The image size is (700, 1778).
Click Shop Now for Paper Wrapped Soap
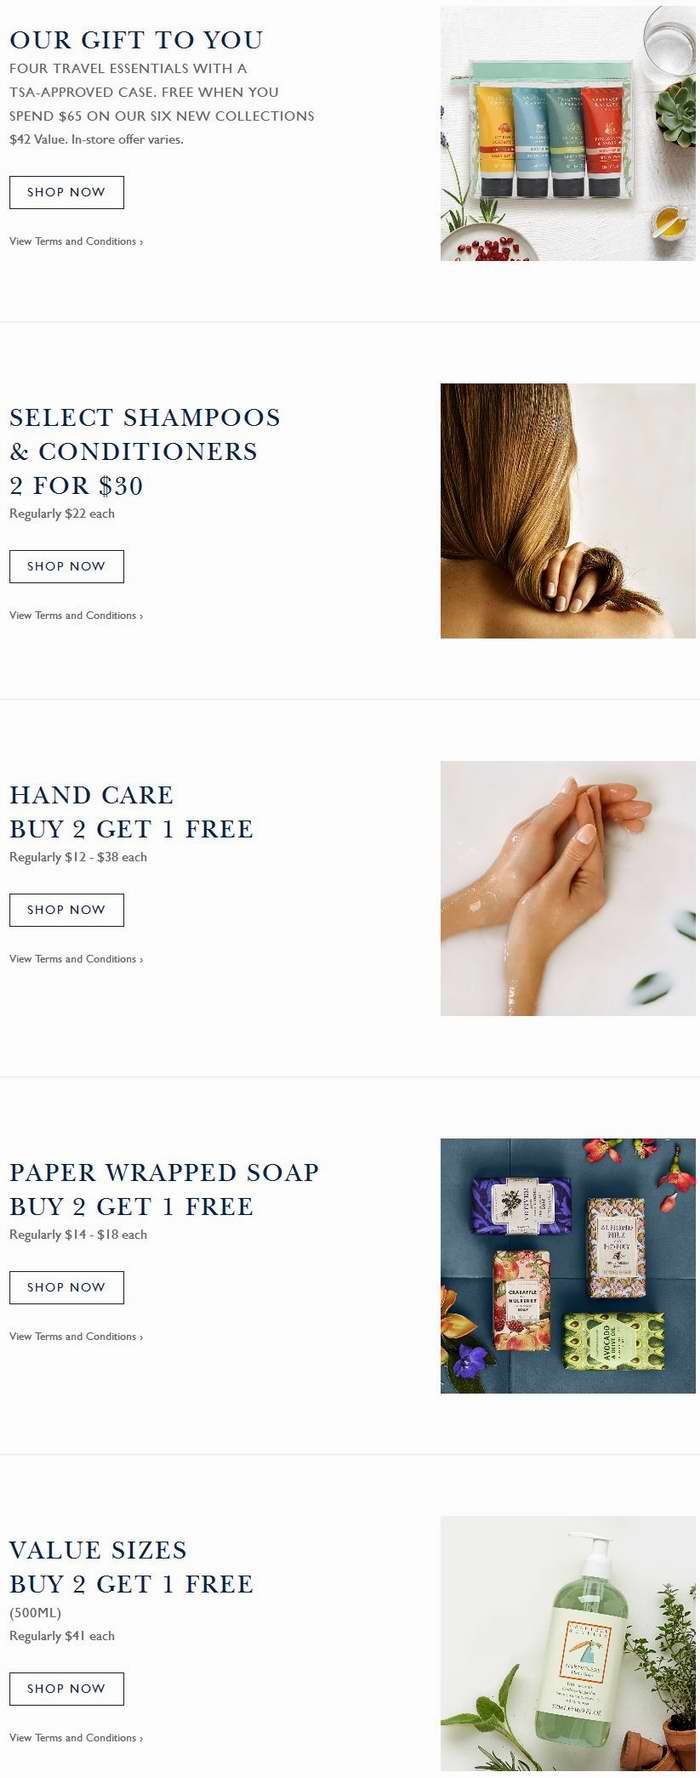pyautogui.click(x=66, y=1287)
